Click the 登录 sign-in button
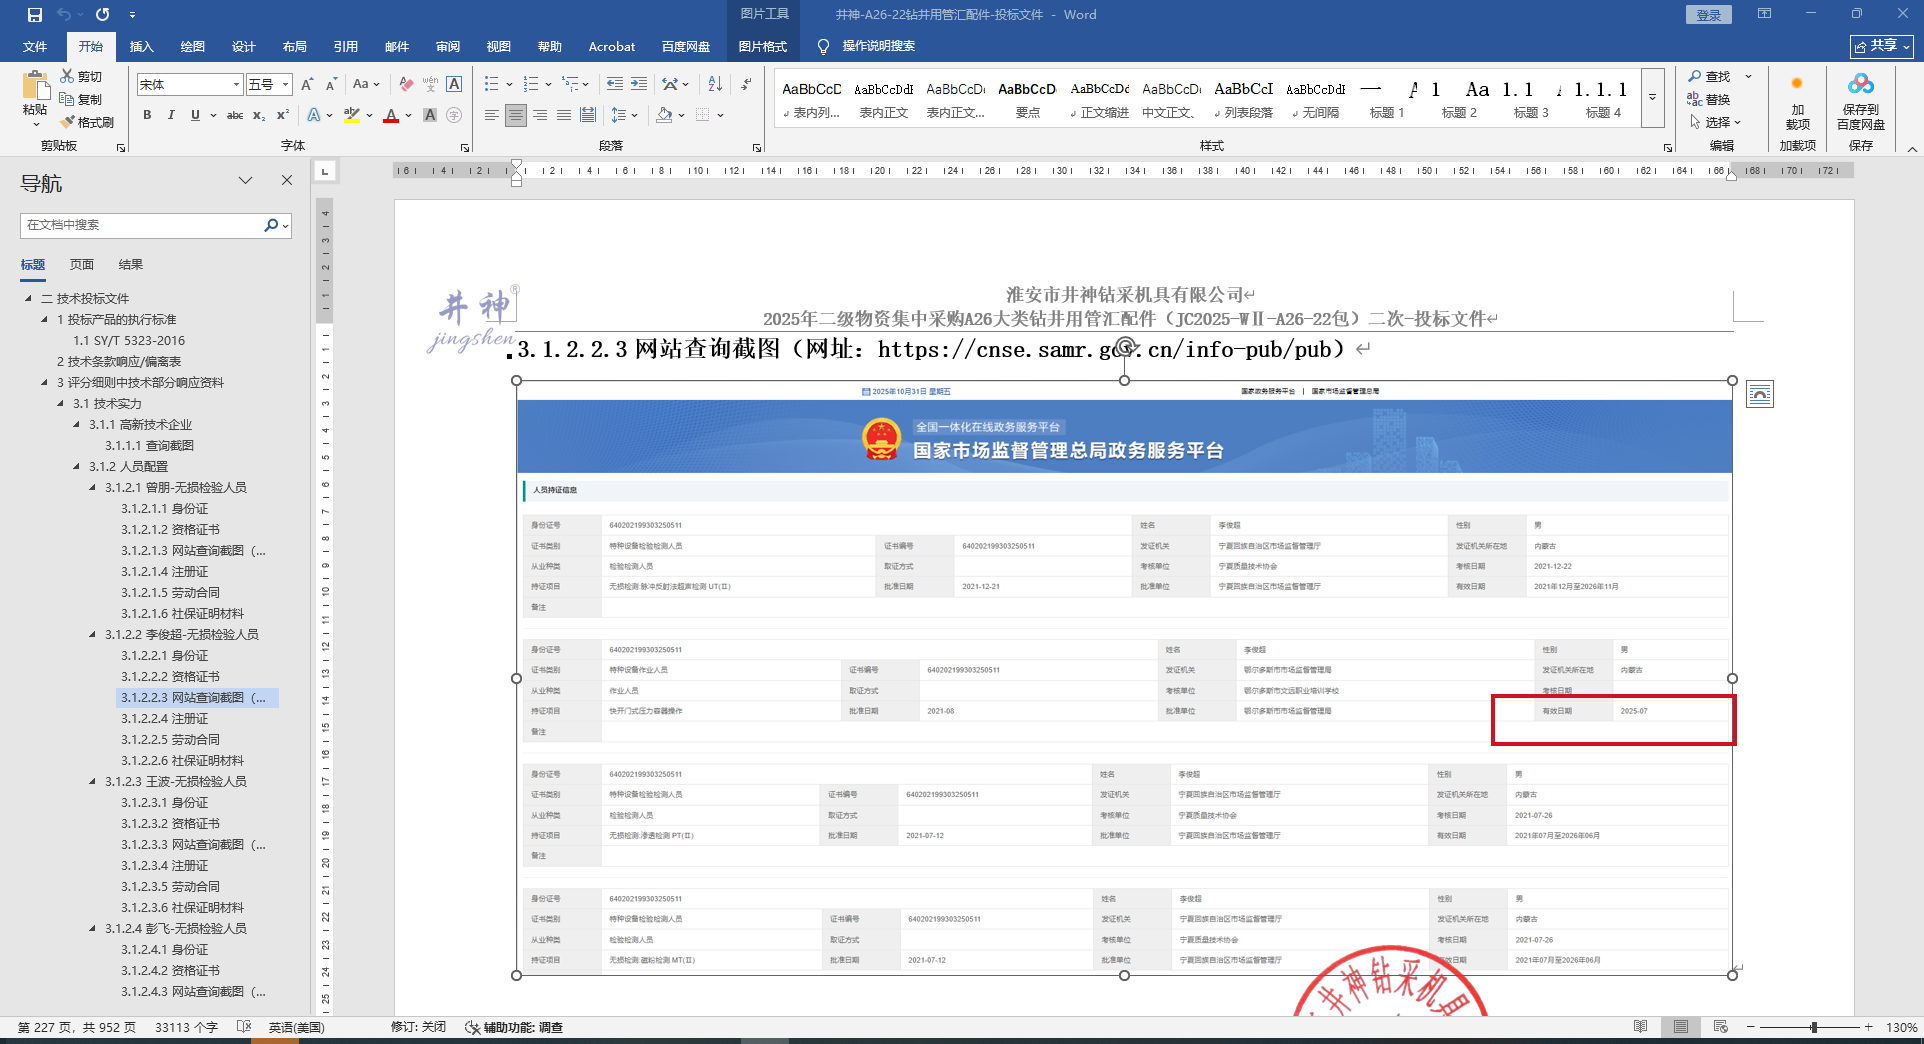Image resolution: width=1924 pixels, height=1044 pixels. [1709, 15]
